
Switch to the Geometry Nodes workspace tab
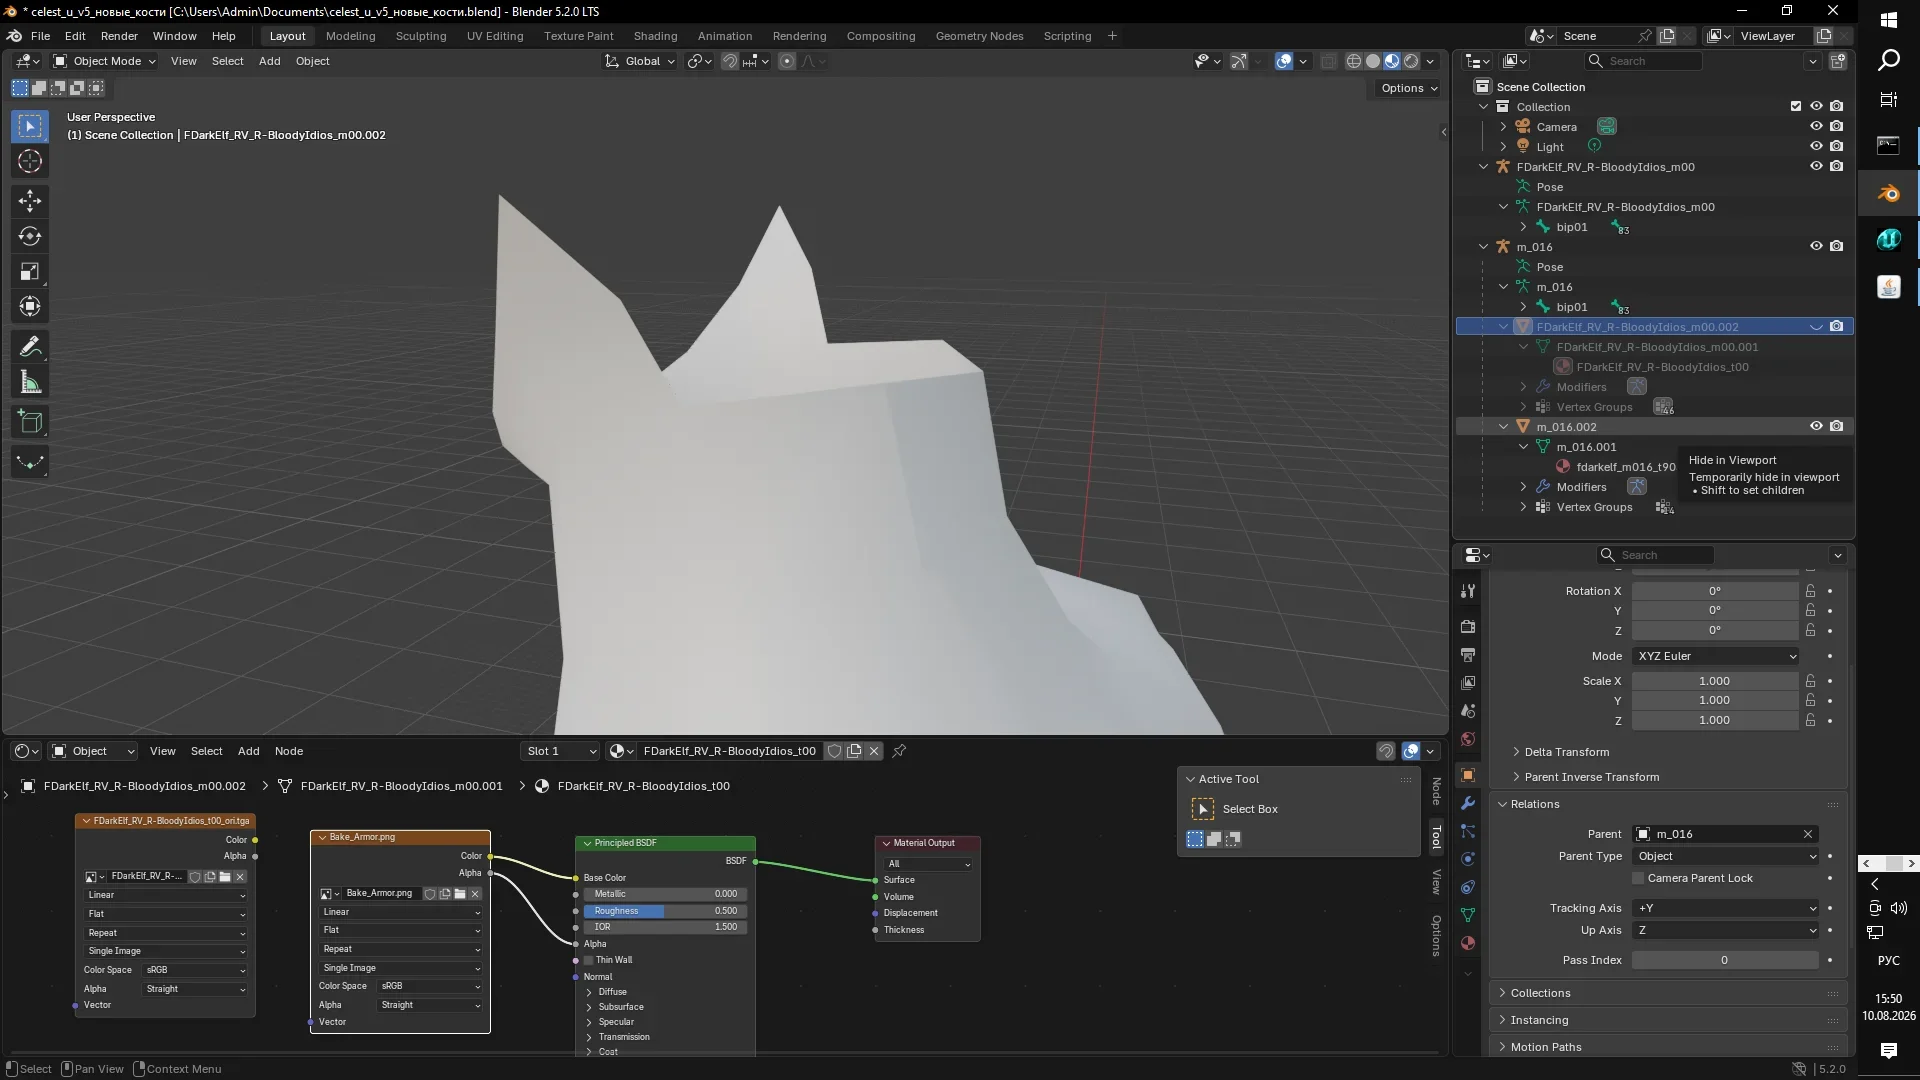[979, 36]
